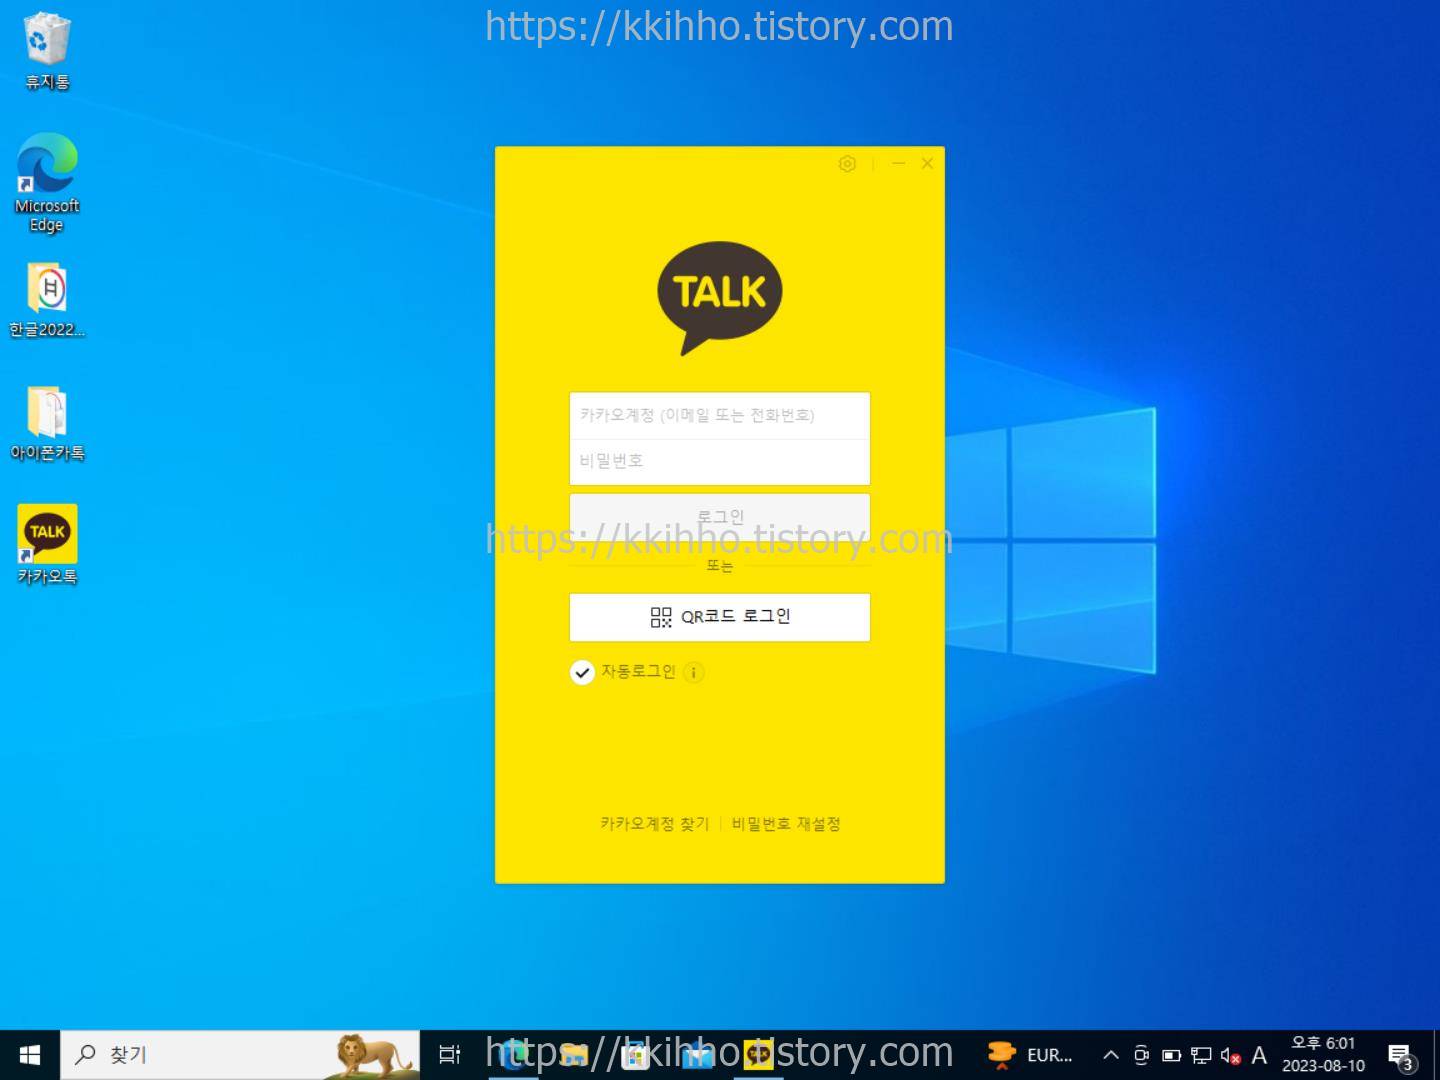This screenshot has width=1440, height=1080.
Task: Open Task View on the taskbar
Action: pos(450,1055)
